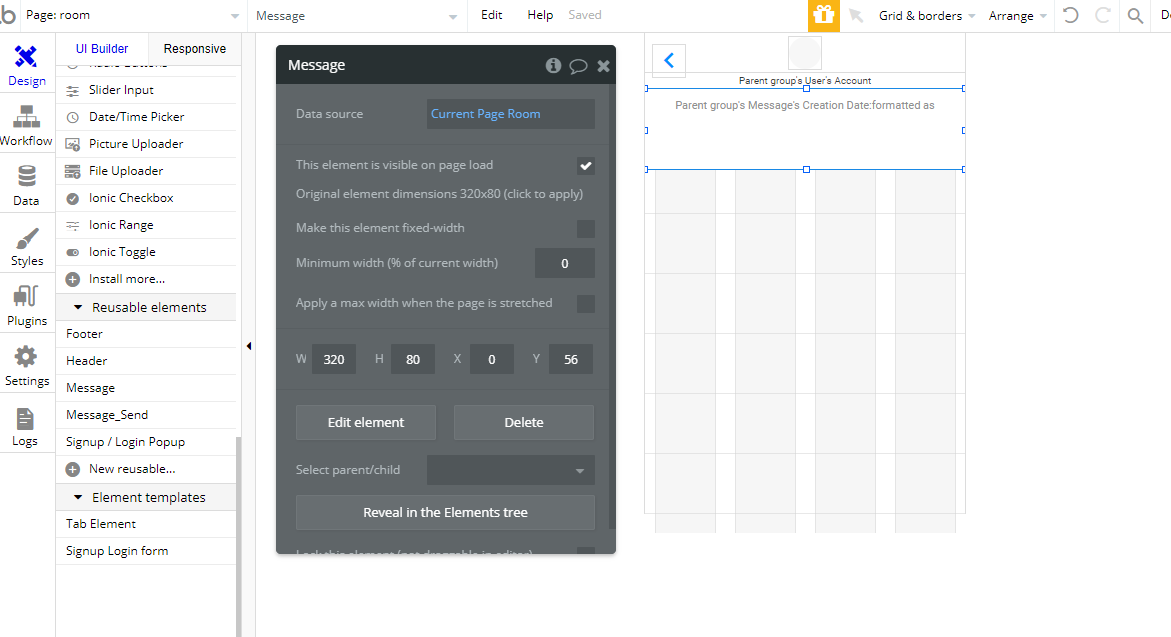1171x637 pixels.
Task: Click the undo arrow icon
Action: point(1071,15)
